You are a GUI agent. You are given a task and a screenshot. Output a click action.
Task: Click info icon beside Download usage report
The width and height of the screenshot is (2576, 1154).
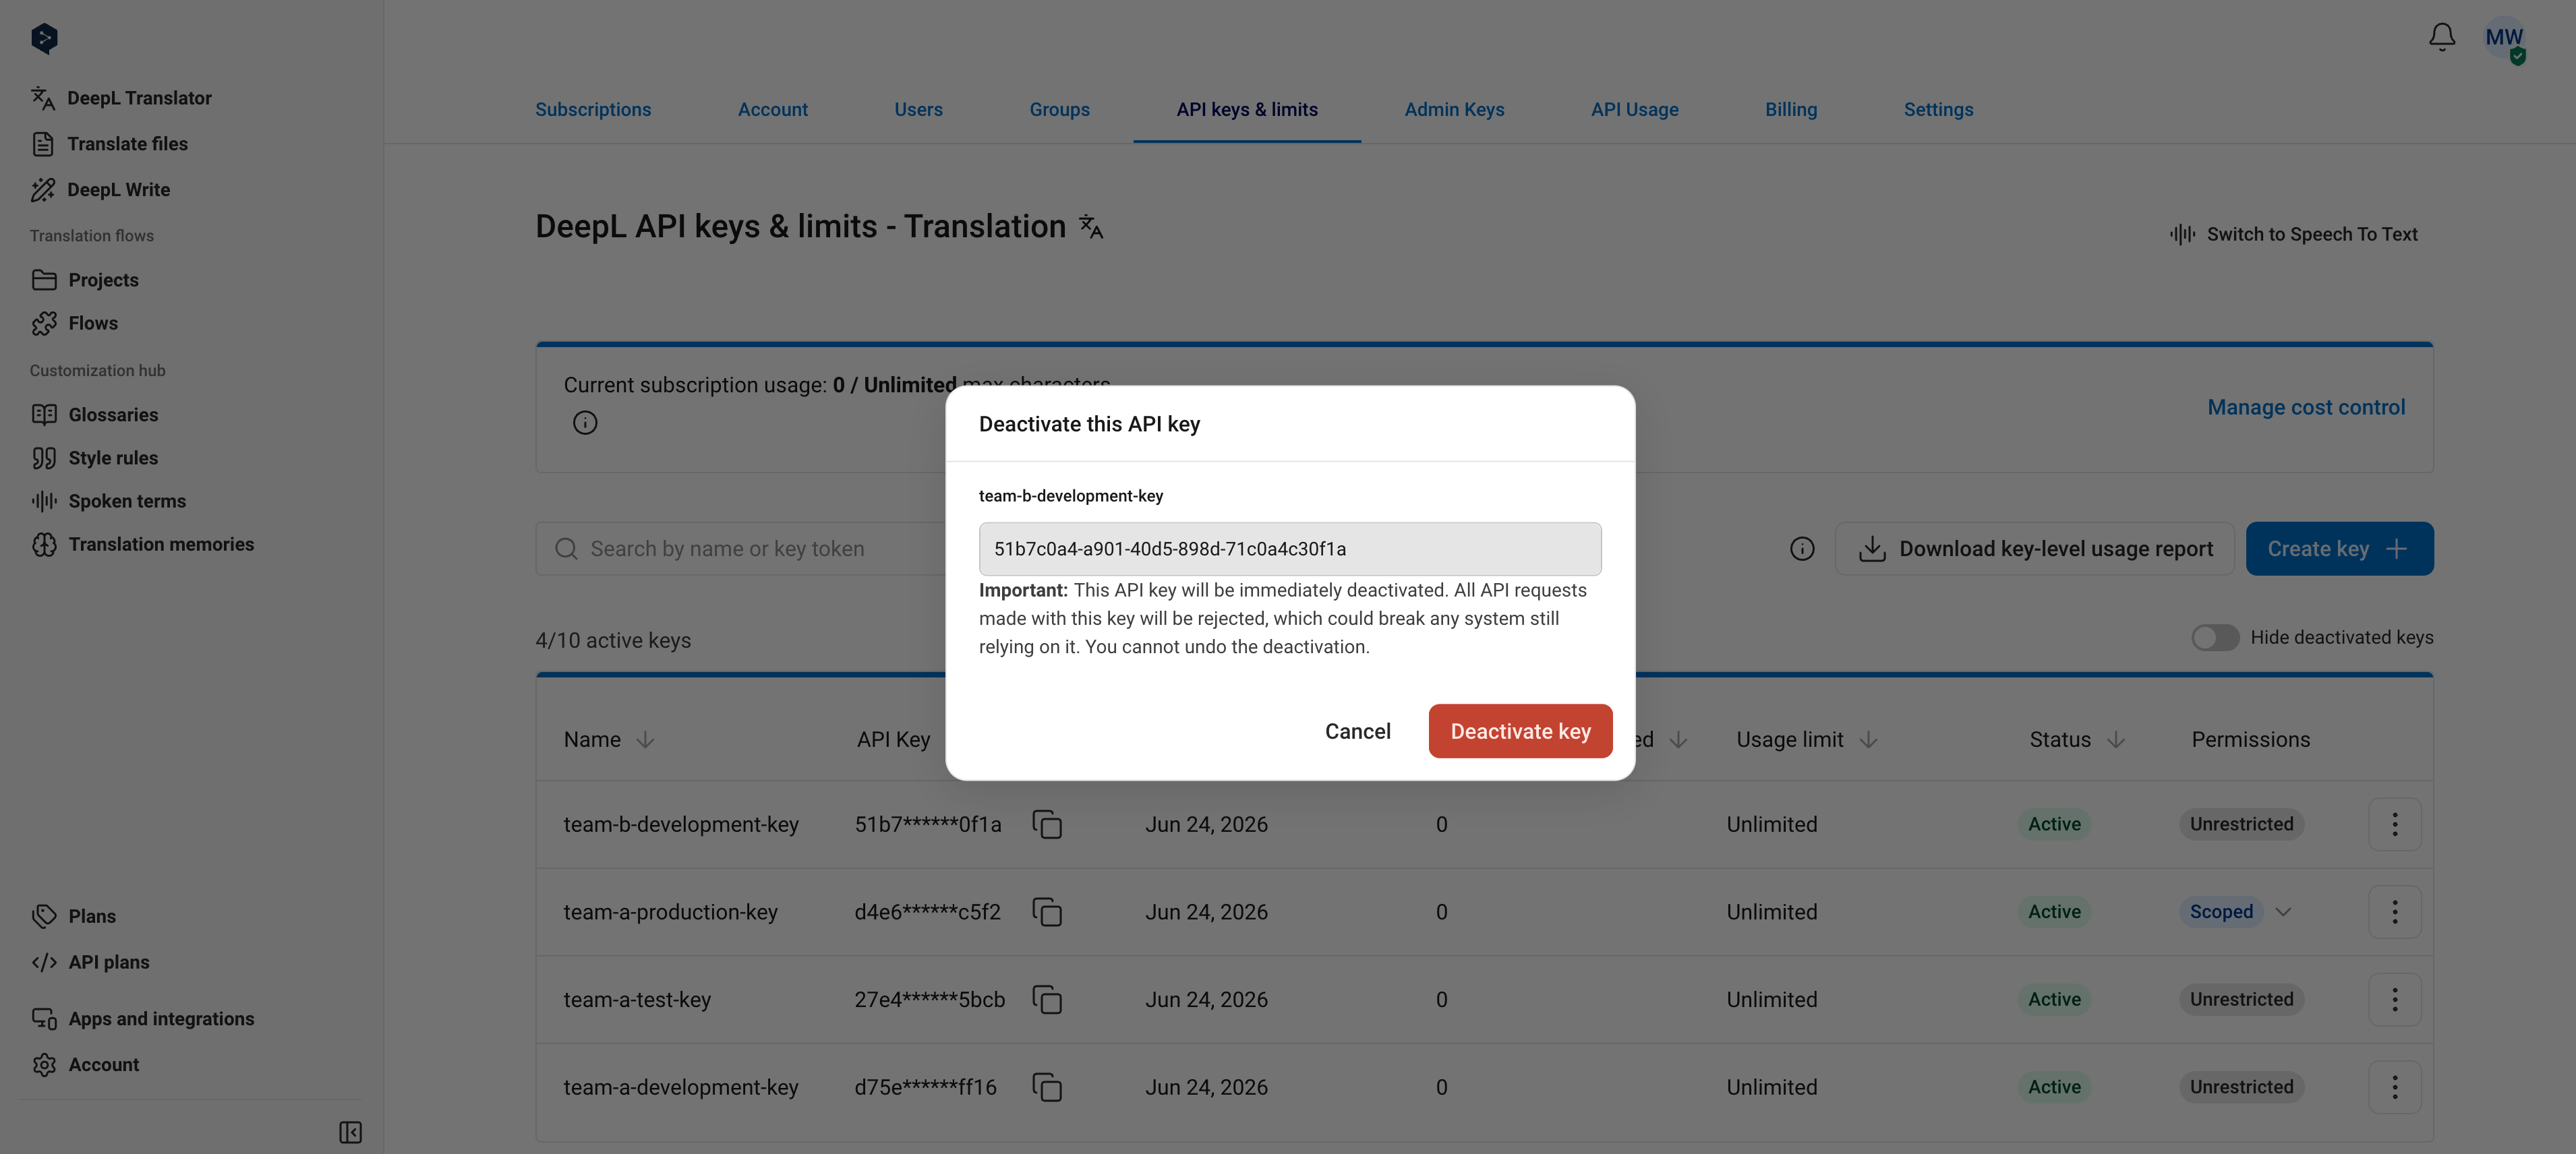coord(1802,549)
